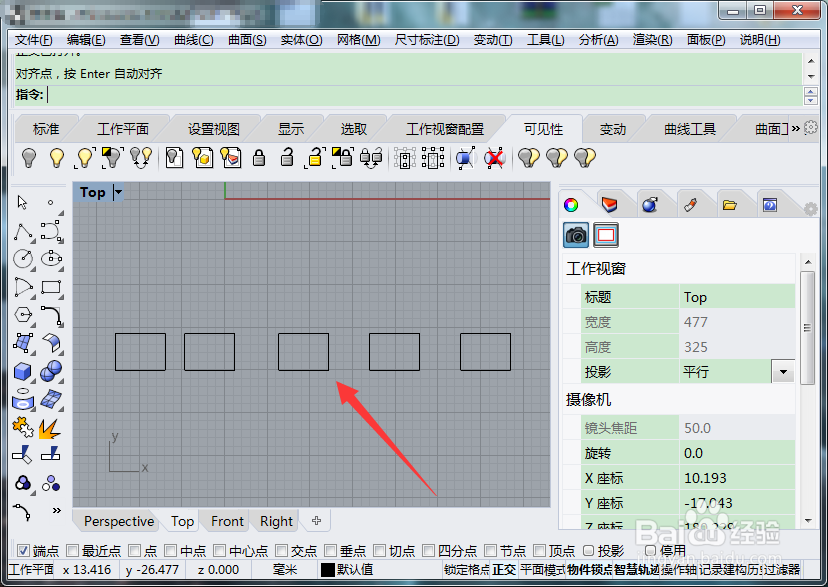Enable the 切点 osnap checkbox
This screenshot has width=828, height=587.
(x=380, y=551)
